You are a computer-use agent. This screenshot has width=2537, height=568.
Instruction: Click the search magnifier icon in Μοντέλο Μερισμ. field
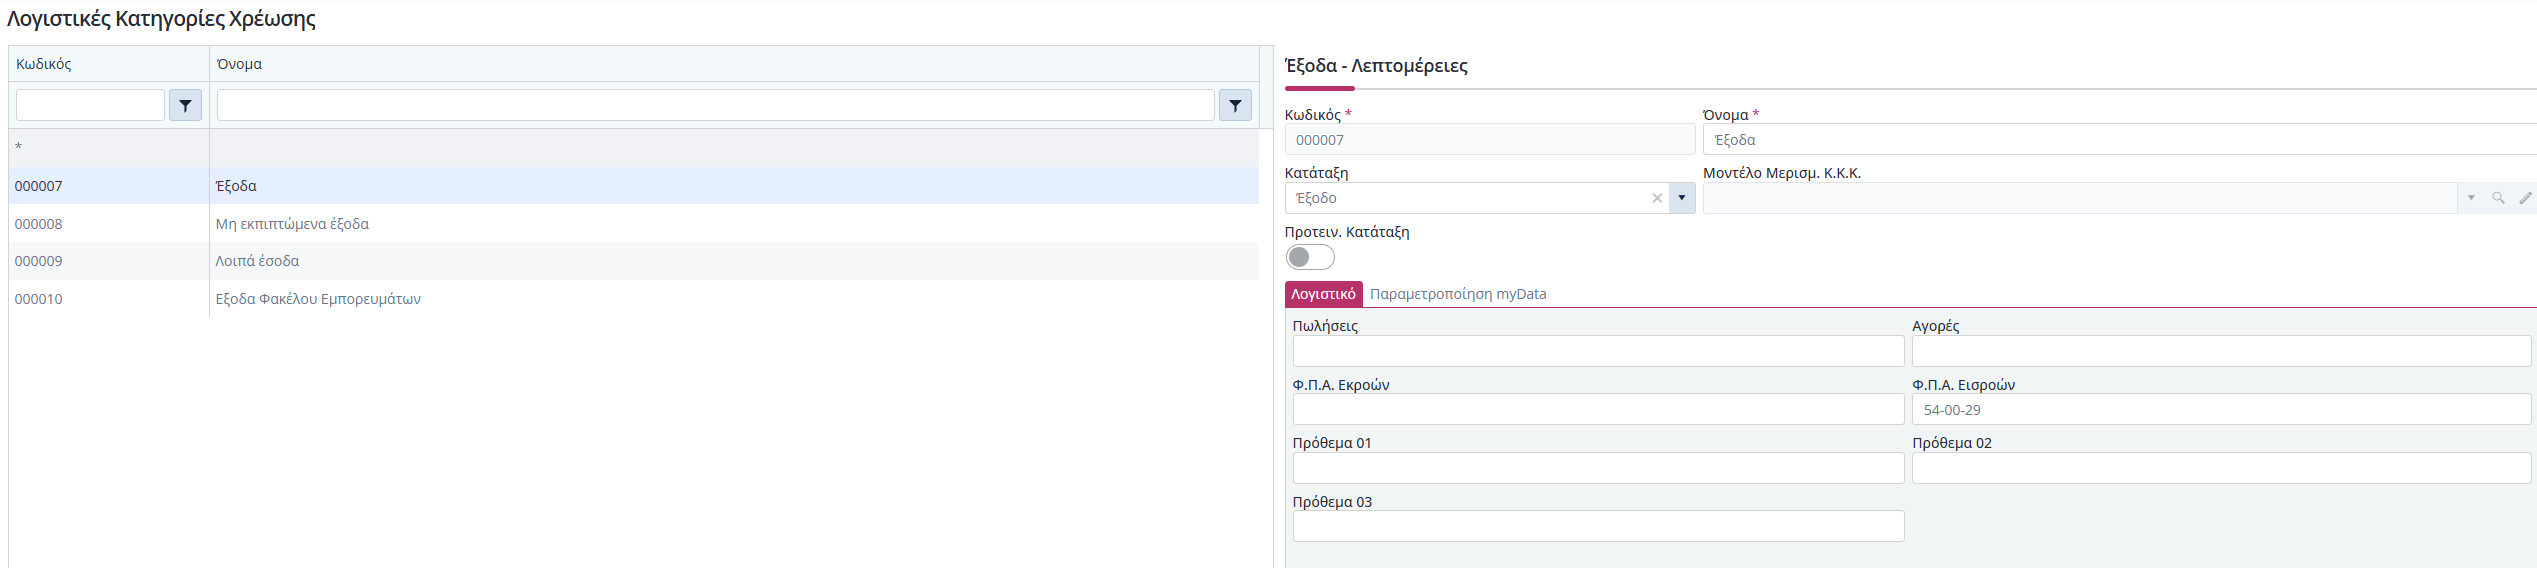pyautogui.click(x=2498, y=198)
